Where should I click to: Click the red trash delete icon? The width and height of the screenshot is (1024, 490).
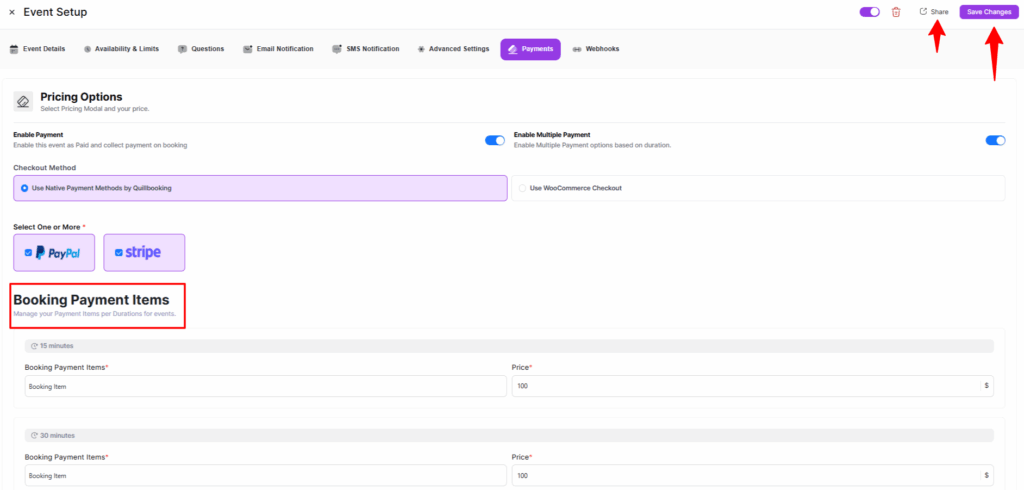click(896, 12)
